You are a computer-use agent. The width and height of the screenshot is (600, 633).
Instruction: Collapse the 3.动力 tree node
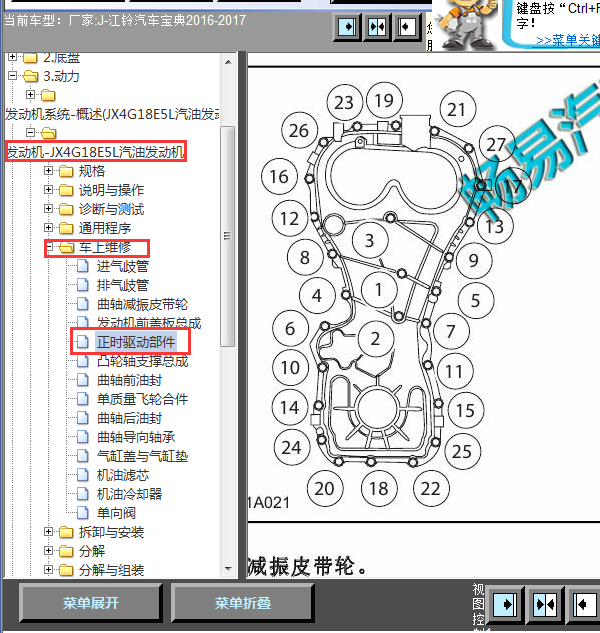13,75
